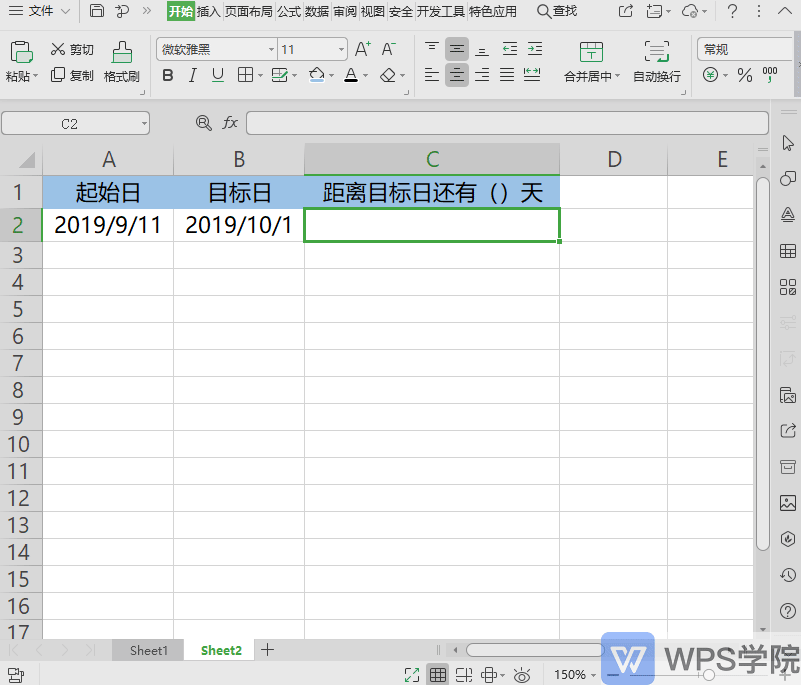The width and height of the screenshot is (801, 685).
Task: Open the File (文件) menu
Action: 39,11
